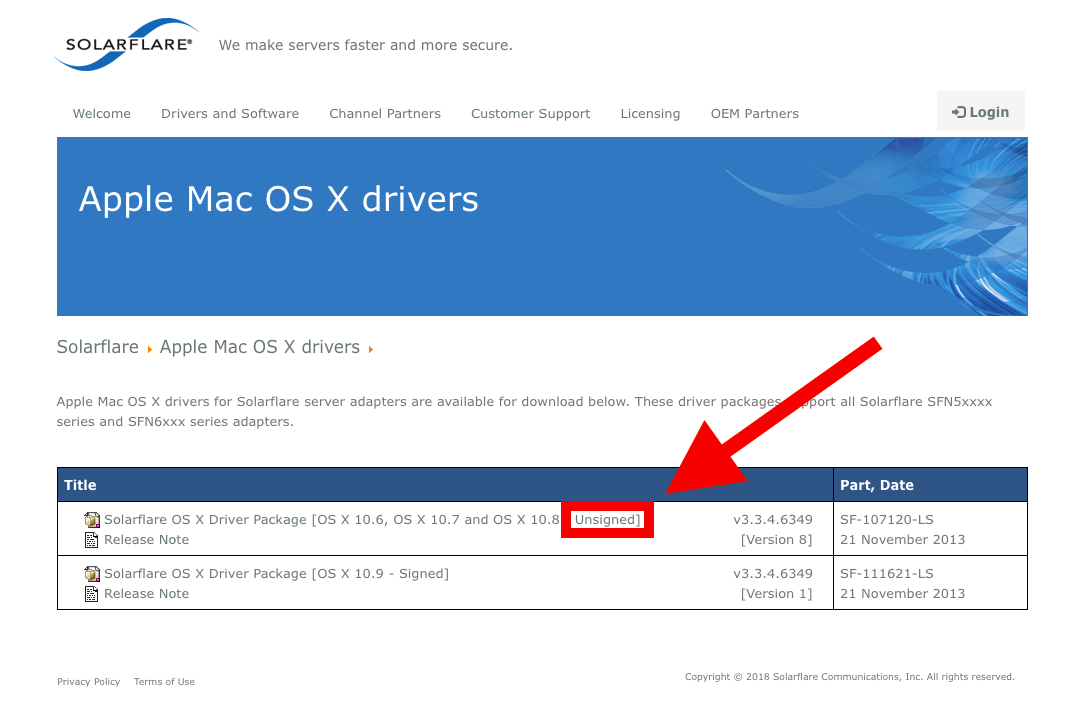
Task: Open the Privacy Policy link
Action: point(89,681)
